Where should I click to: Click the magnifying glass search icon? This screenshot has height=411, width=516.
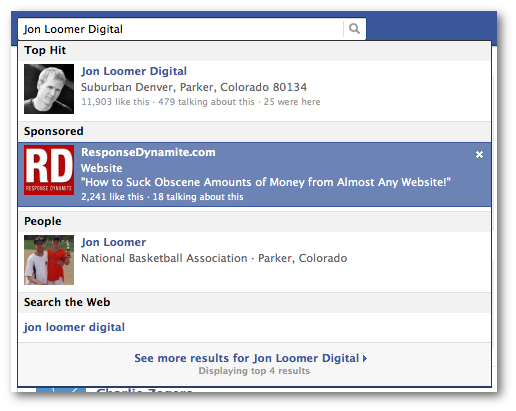click(354, 29)
